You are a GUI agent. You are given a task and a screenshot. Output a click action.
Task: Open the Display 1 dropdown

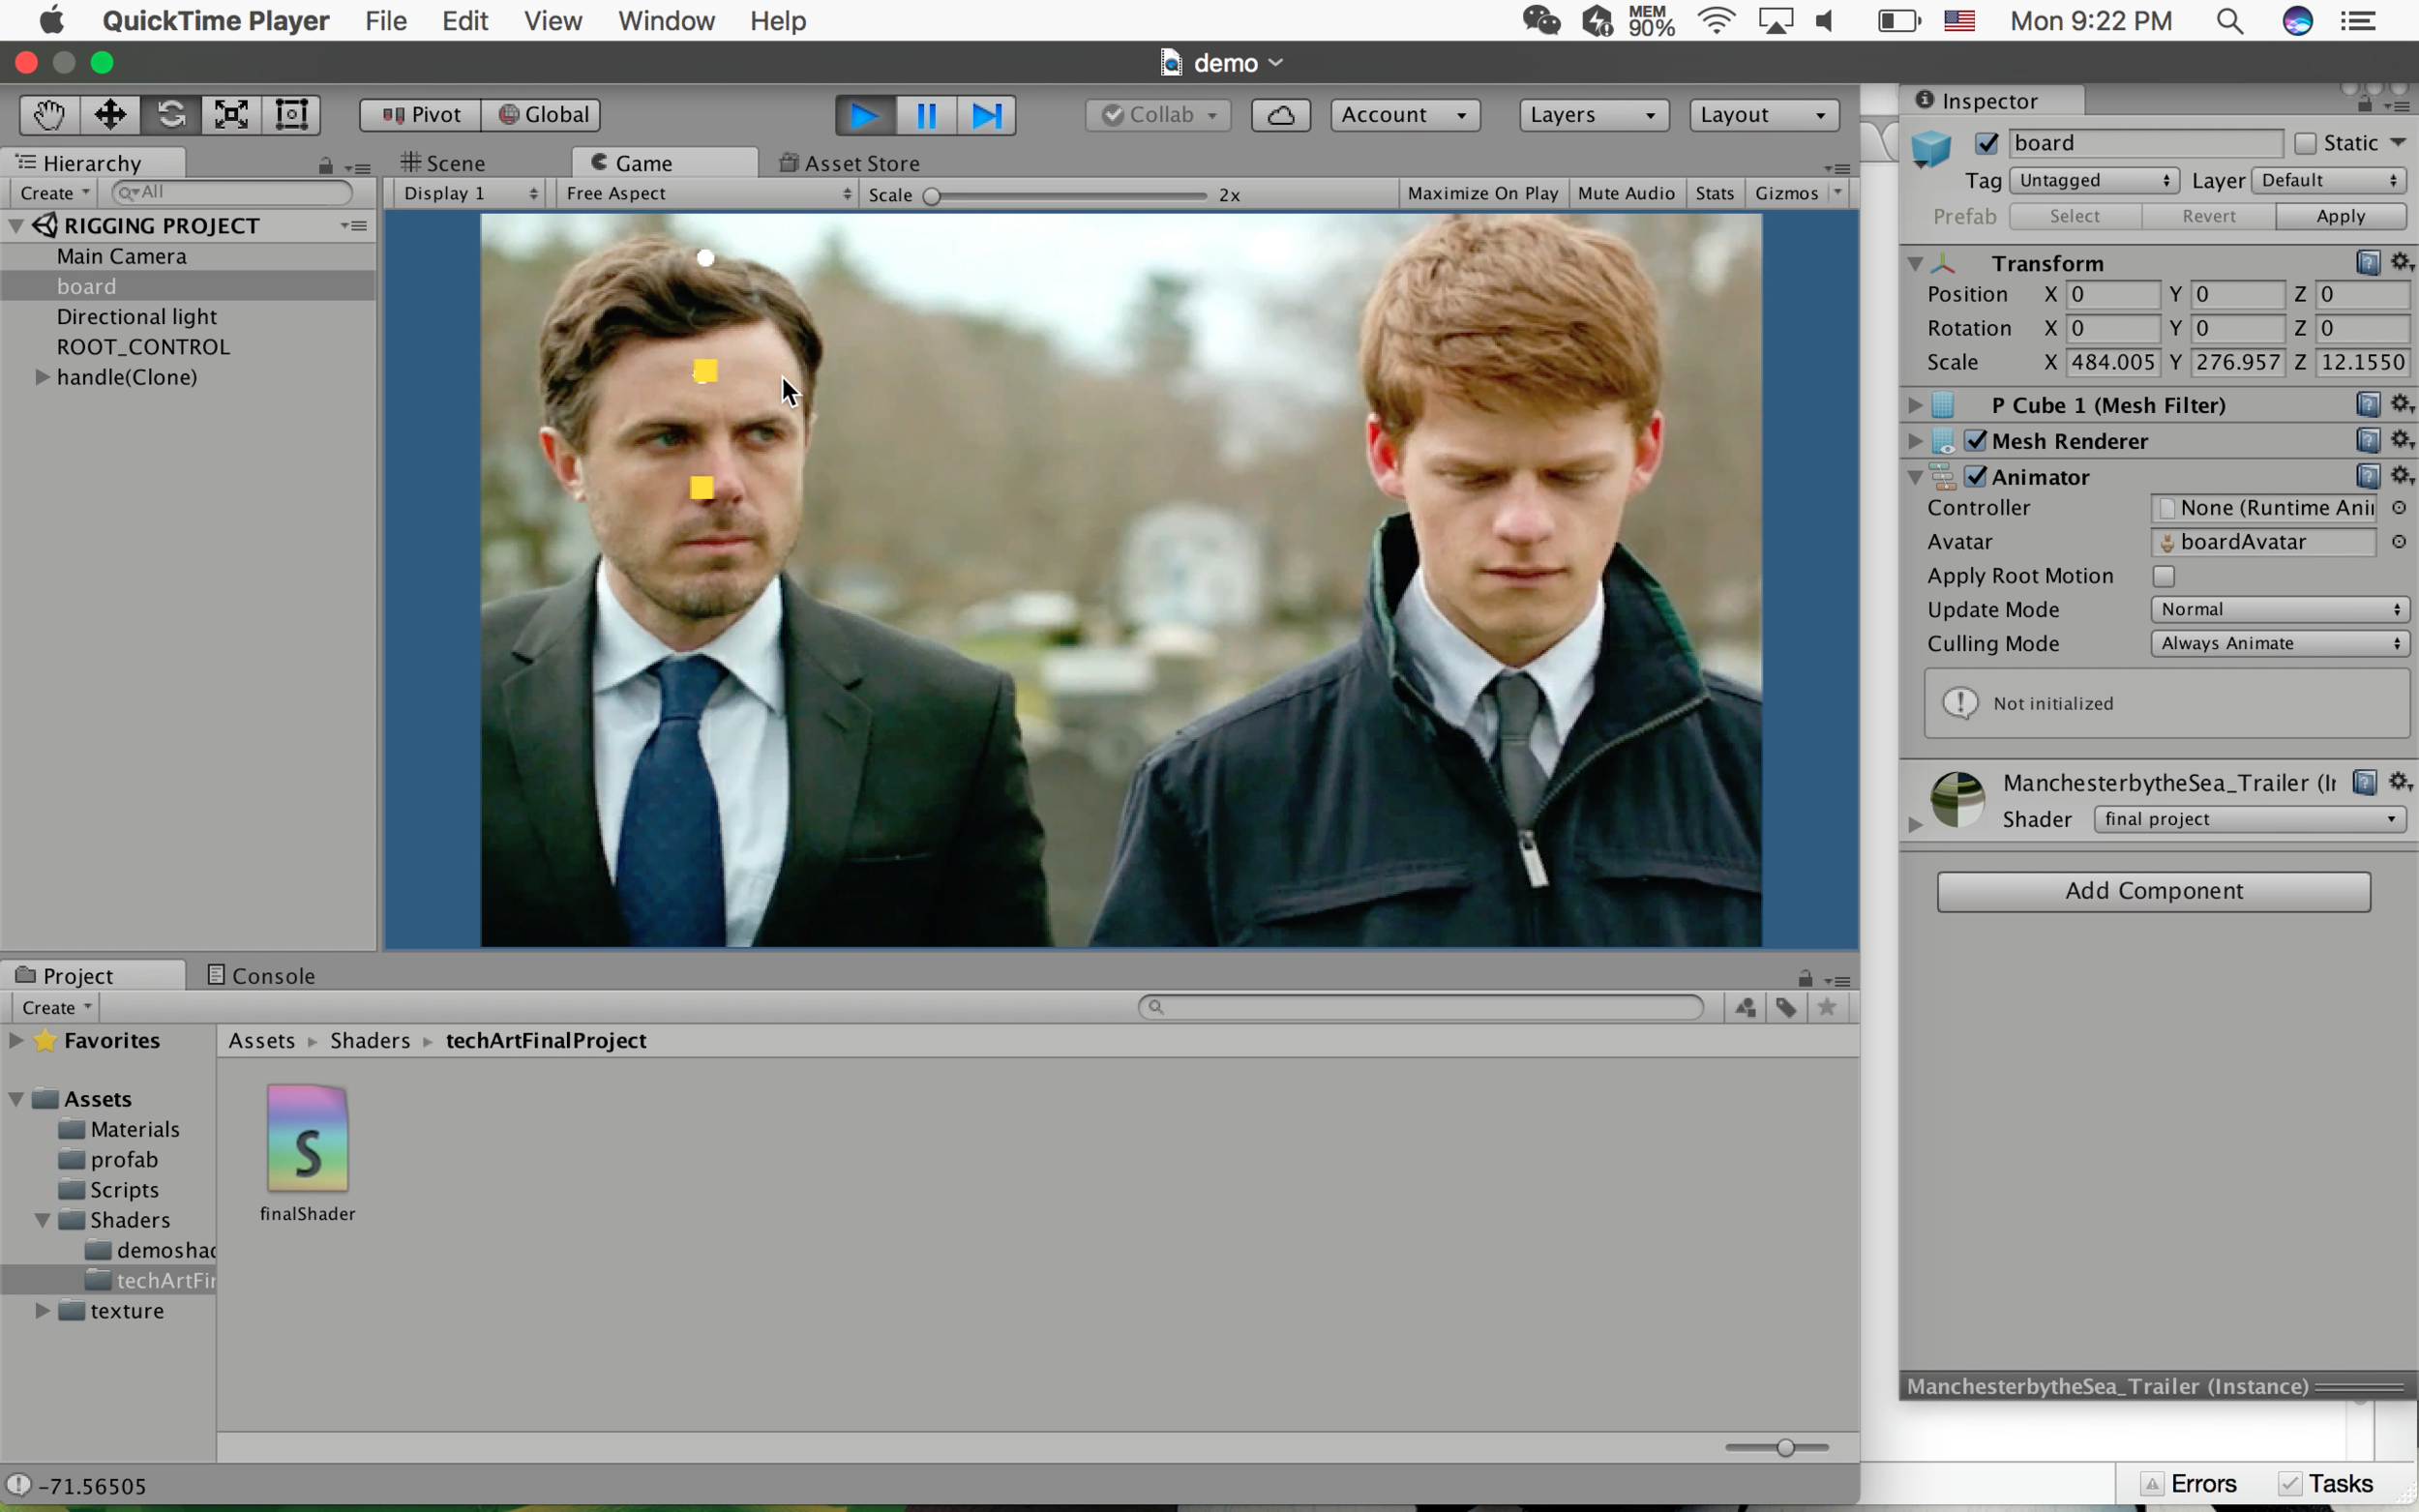pos(470,193)
